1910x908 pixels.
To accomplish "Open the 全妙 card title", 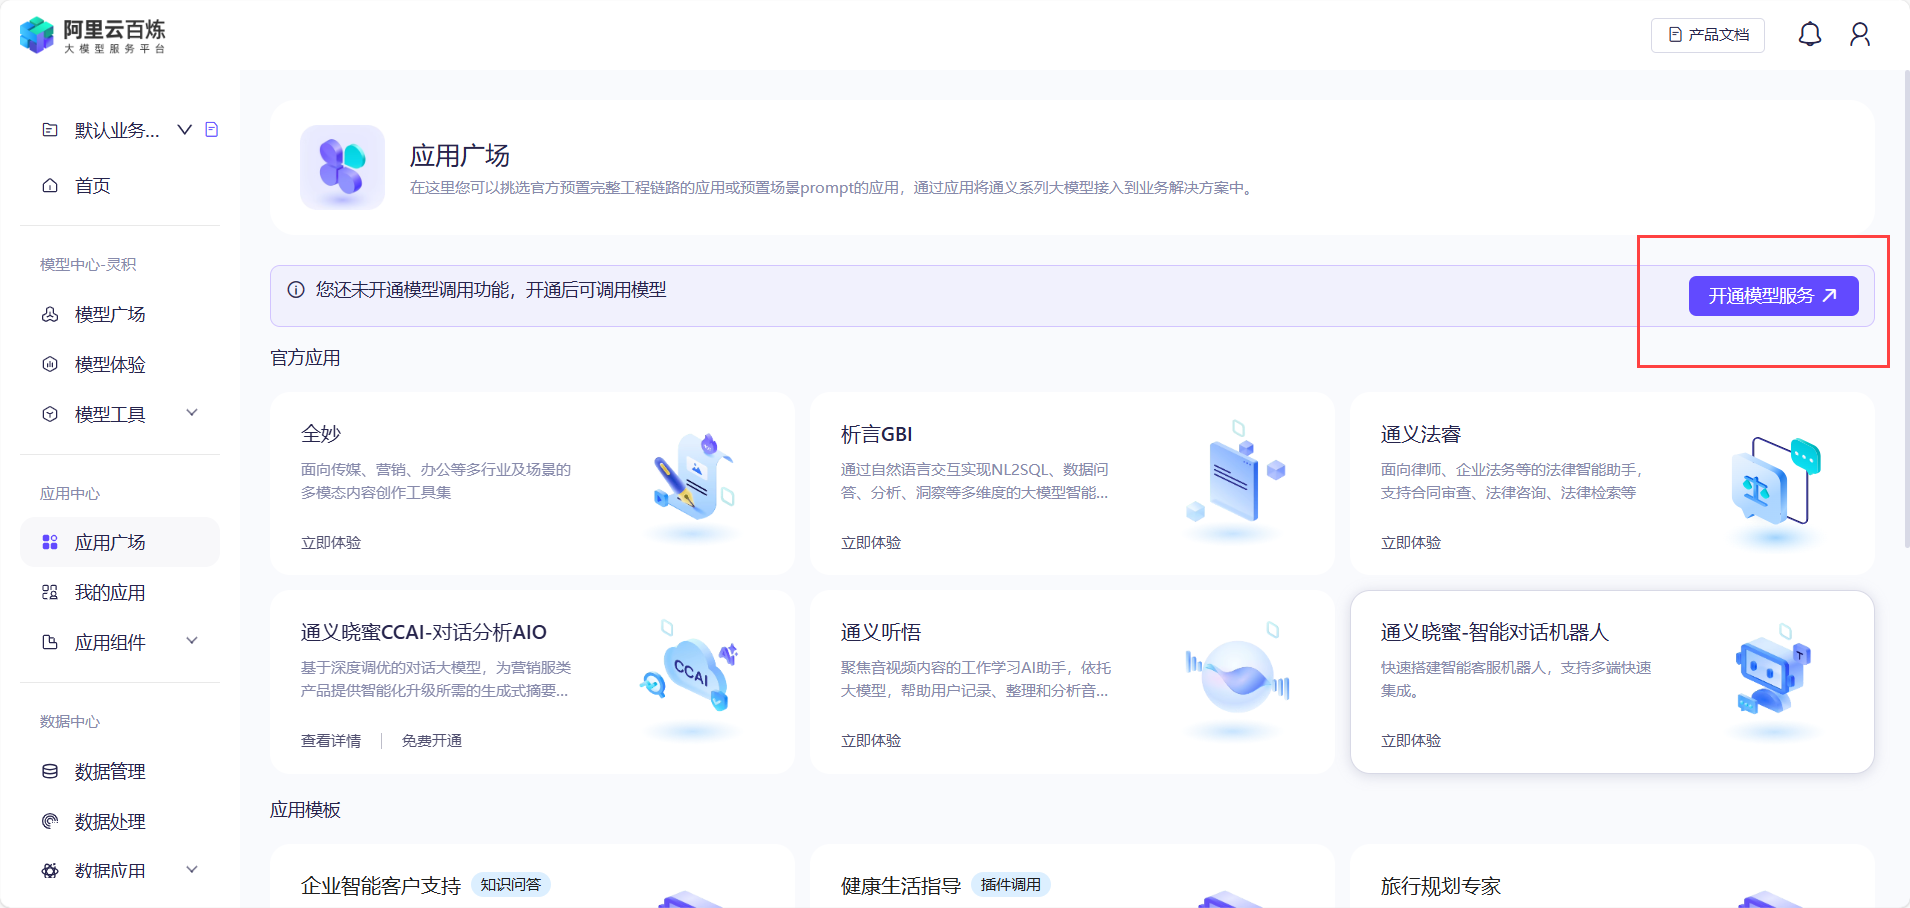I will pyautogui.click(x=321, y=434).
